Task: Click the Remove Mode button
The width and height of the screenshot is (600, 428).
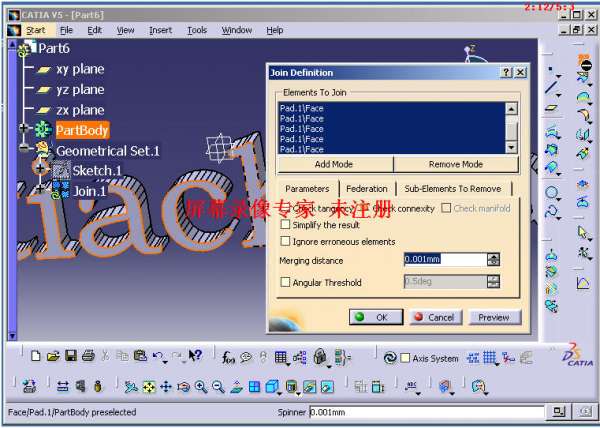Action: [x=455, y=164]
